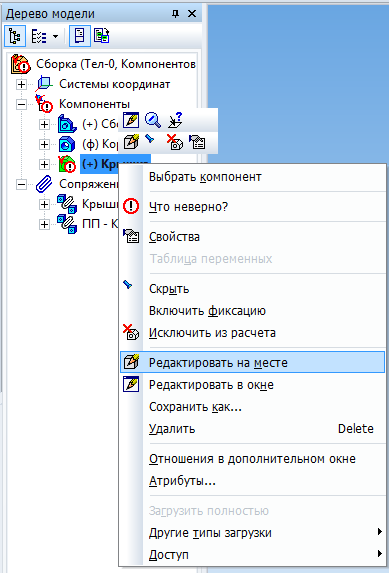The height and width of the screenshot is (573, 389).
Task: Expand the ПП - К mate node
Action: (44, 224)
